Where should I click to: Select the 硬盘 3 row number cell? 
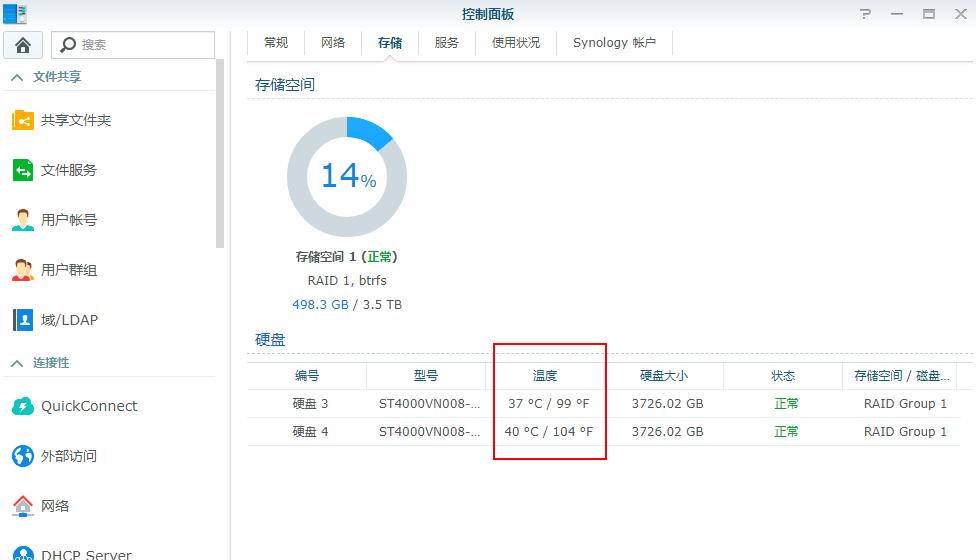click(x=310, y=404)
